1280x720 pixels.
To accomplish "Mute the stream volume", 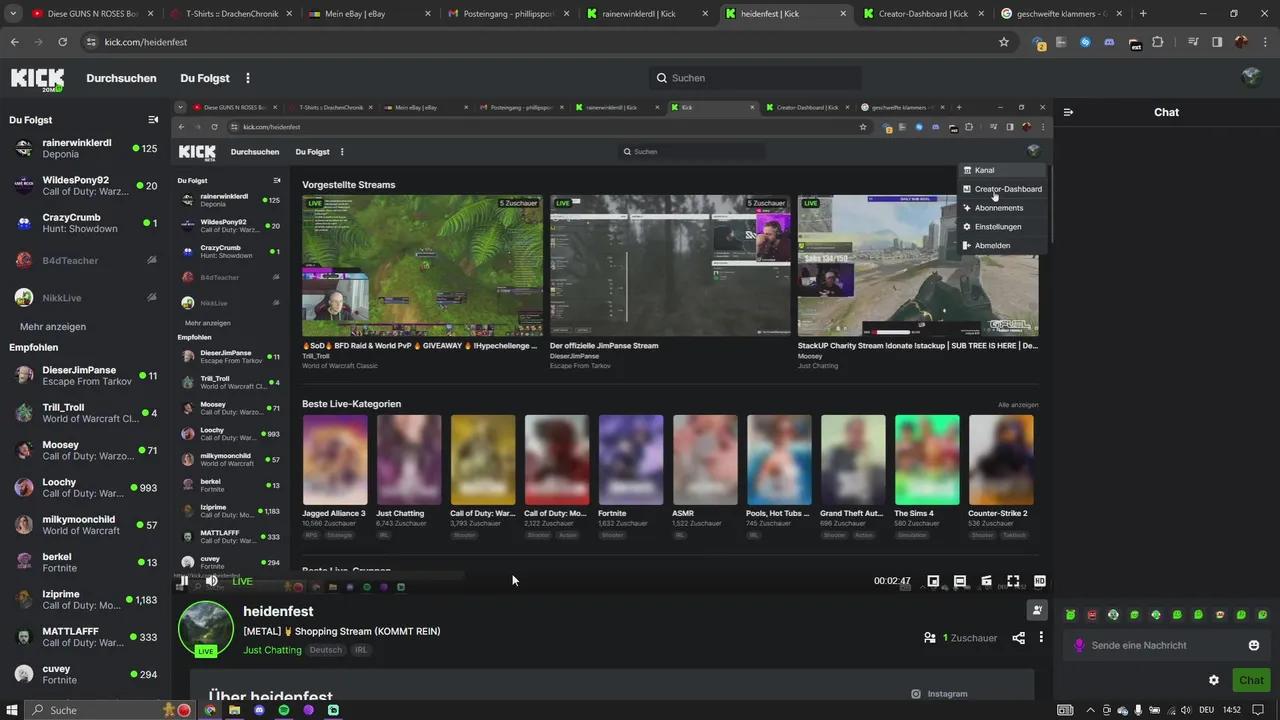I will [212, 581].
